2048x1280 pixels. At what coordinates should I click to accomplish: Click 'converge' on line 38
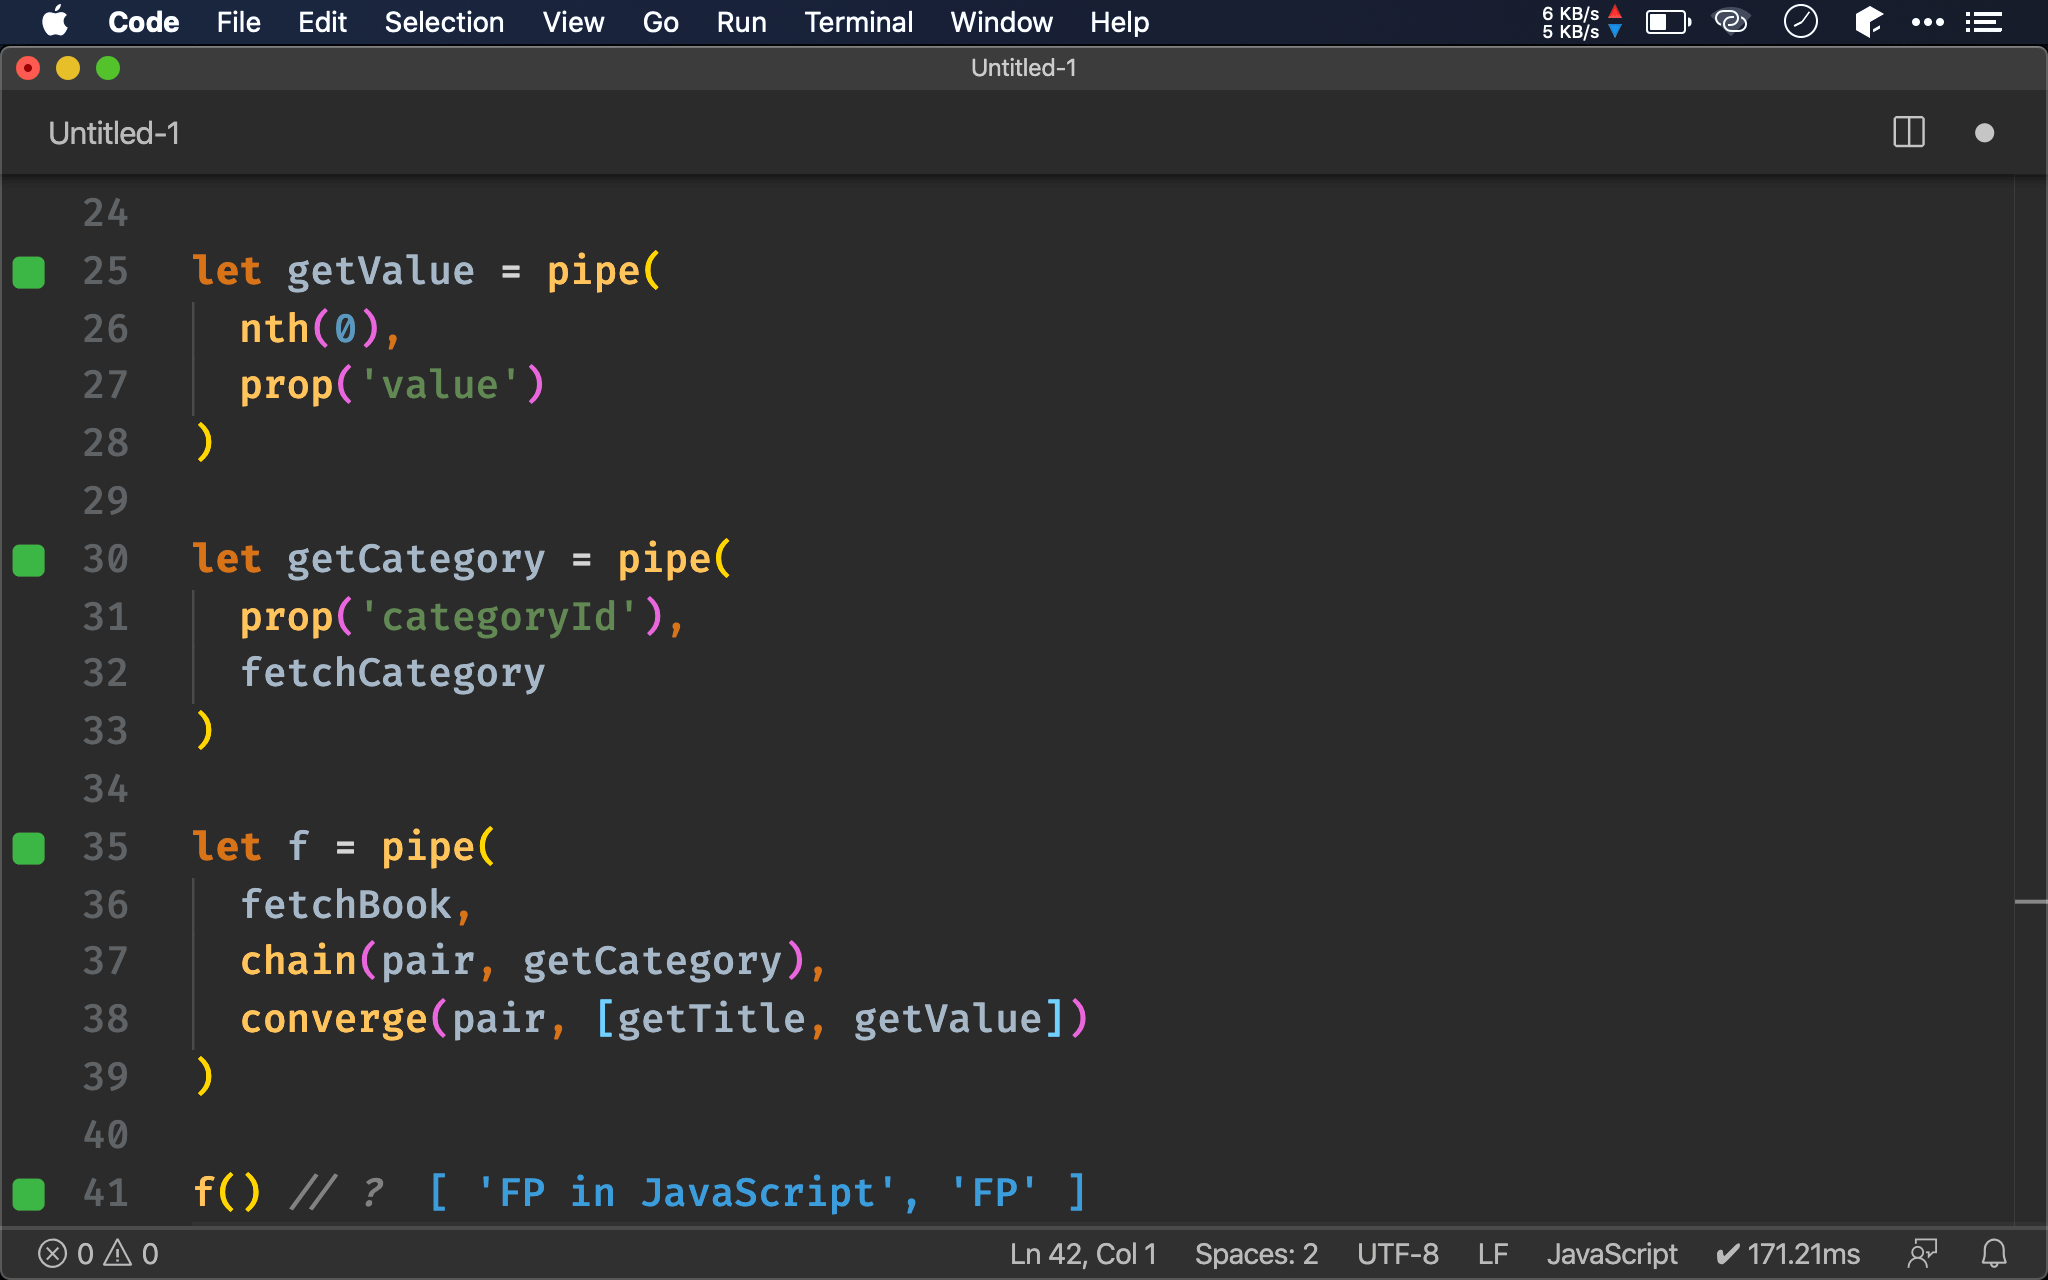(x=334, y=1019)
